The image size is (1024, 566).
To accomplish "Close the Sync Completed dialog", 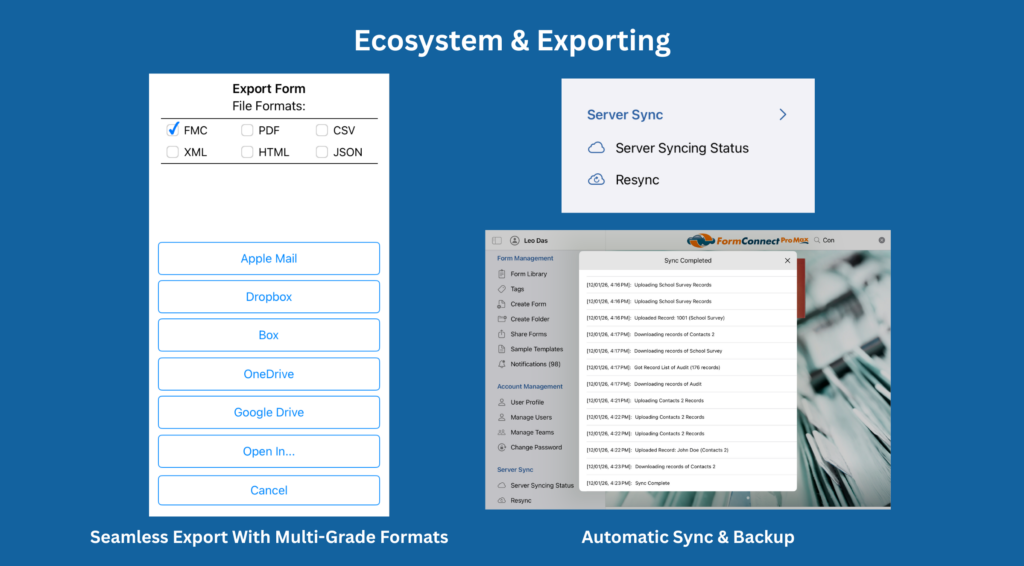I will click(x=787, y=260).
